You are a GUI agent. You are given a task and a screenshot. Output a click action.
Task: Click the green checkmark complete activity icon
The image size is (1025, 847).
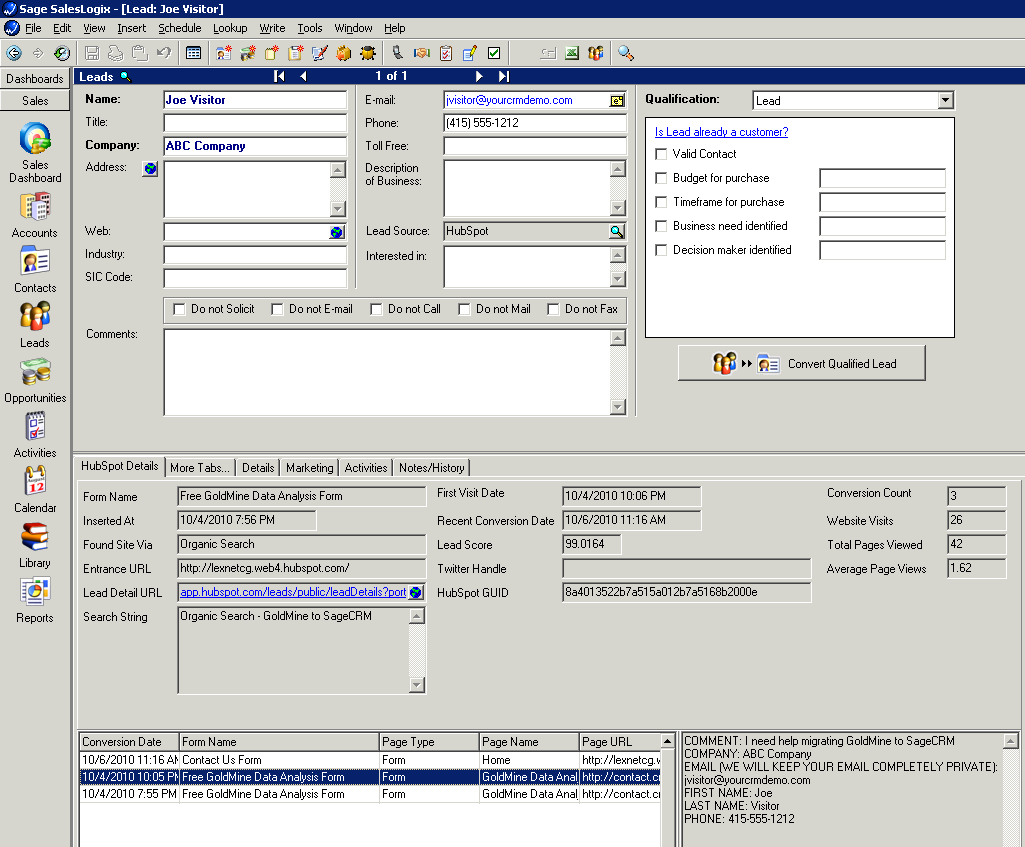coord(494,53)
